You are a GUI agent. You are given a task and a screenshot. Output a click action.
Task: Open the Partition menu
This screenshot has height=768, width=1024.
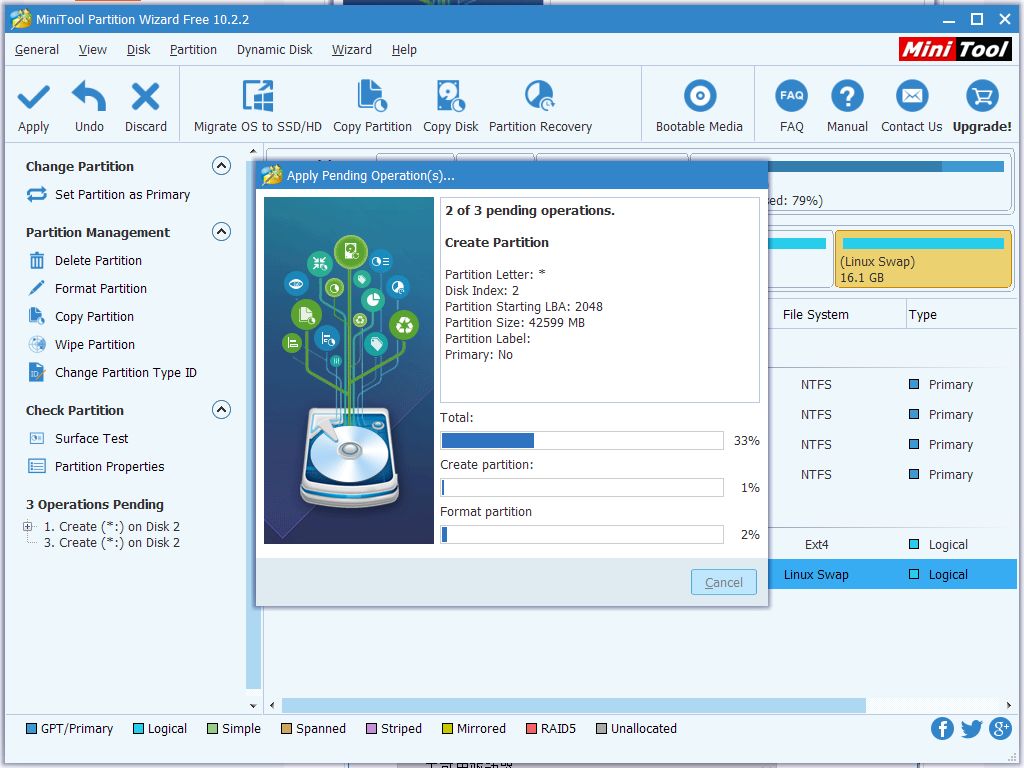pyautogui.click(x=193, y=50)
